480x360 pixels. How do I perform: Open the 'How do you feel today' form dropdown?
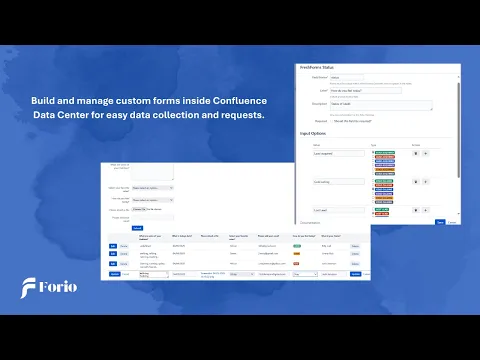[153, 200]
